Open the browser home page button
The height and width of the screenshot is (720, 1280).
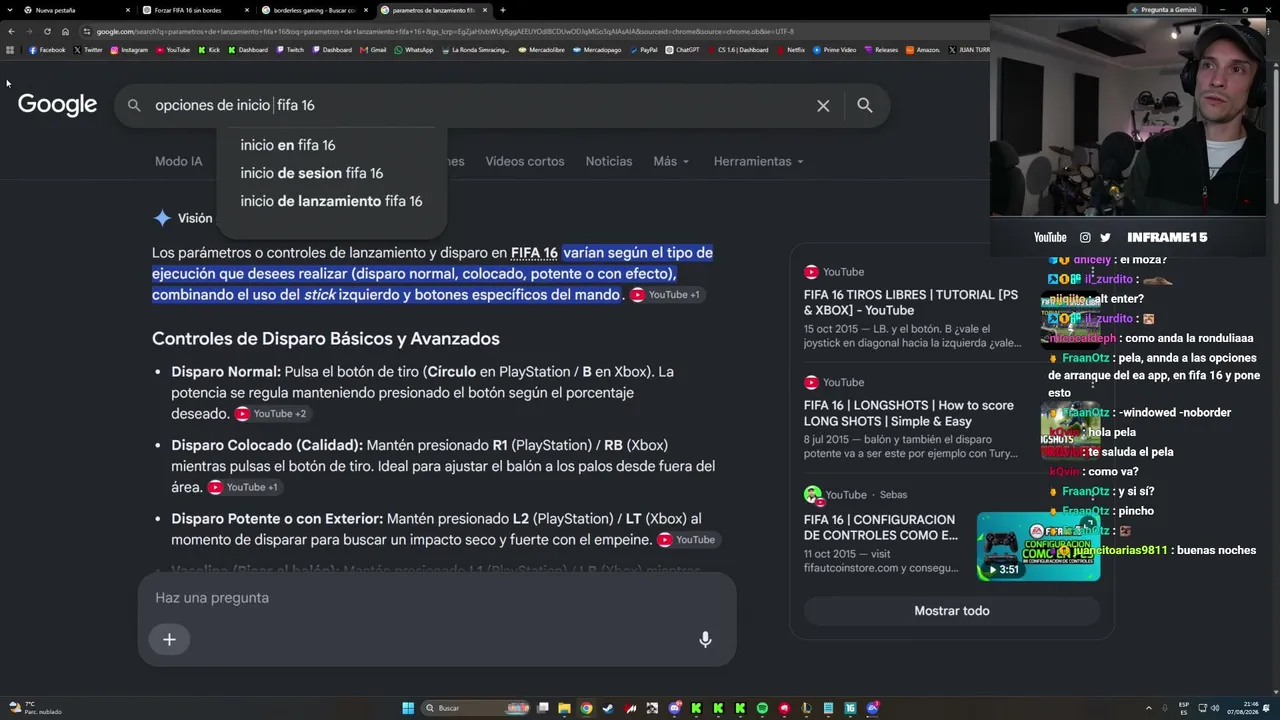(x=65, y=31)
